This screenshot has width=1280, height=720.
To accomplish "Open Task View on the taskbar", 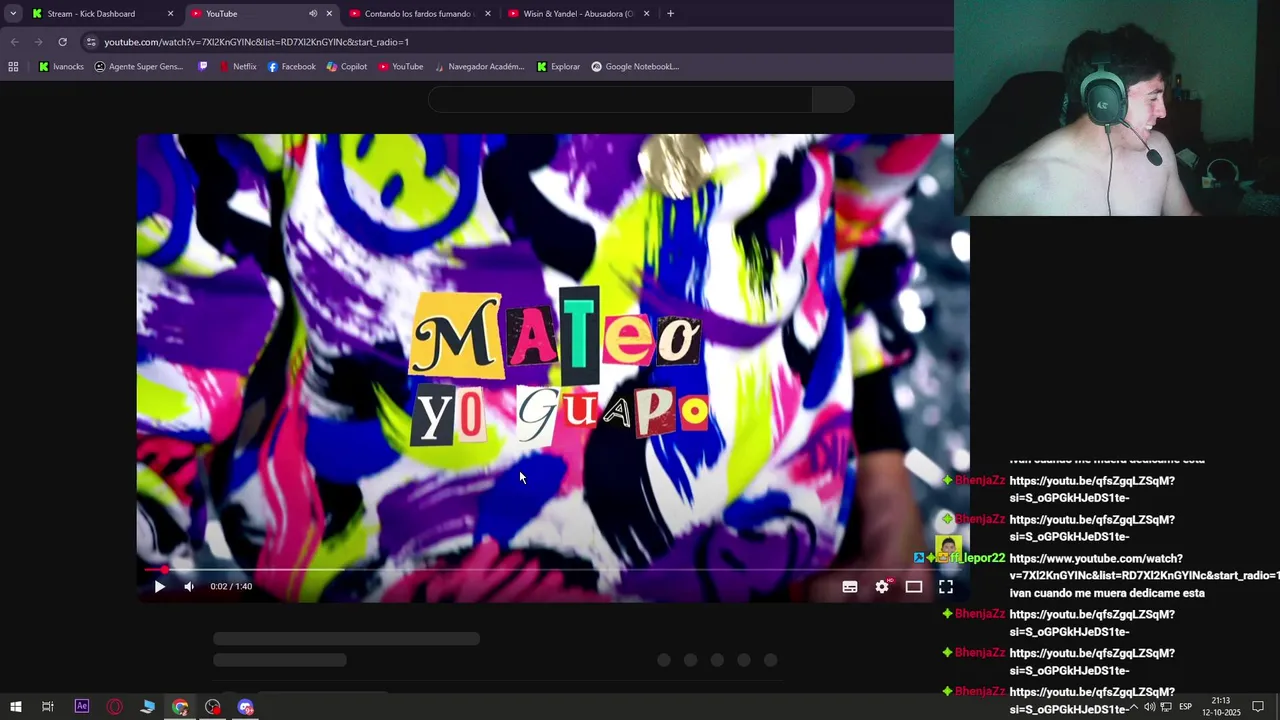I will [x=47, y=707].
